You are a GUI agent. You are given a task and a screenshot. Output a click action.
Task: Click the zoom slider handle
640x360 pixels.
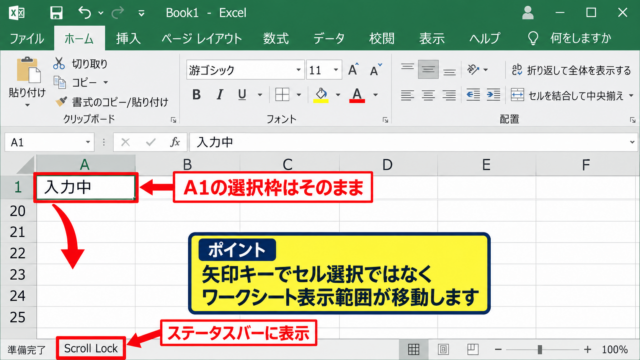[540, 349]
